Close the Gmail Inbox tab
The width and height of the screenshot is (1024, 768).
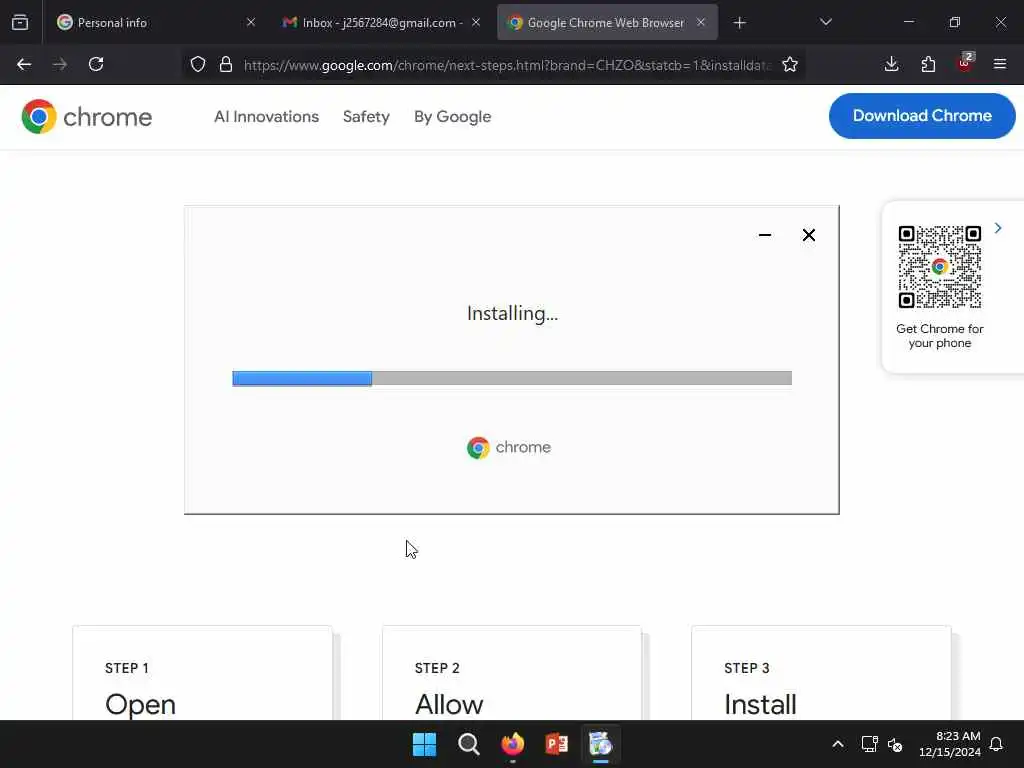(x=476, y=22)
